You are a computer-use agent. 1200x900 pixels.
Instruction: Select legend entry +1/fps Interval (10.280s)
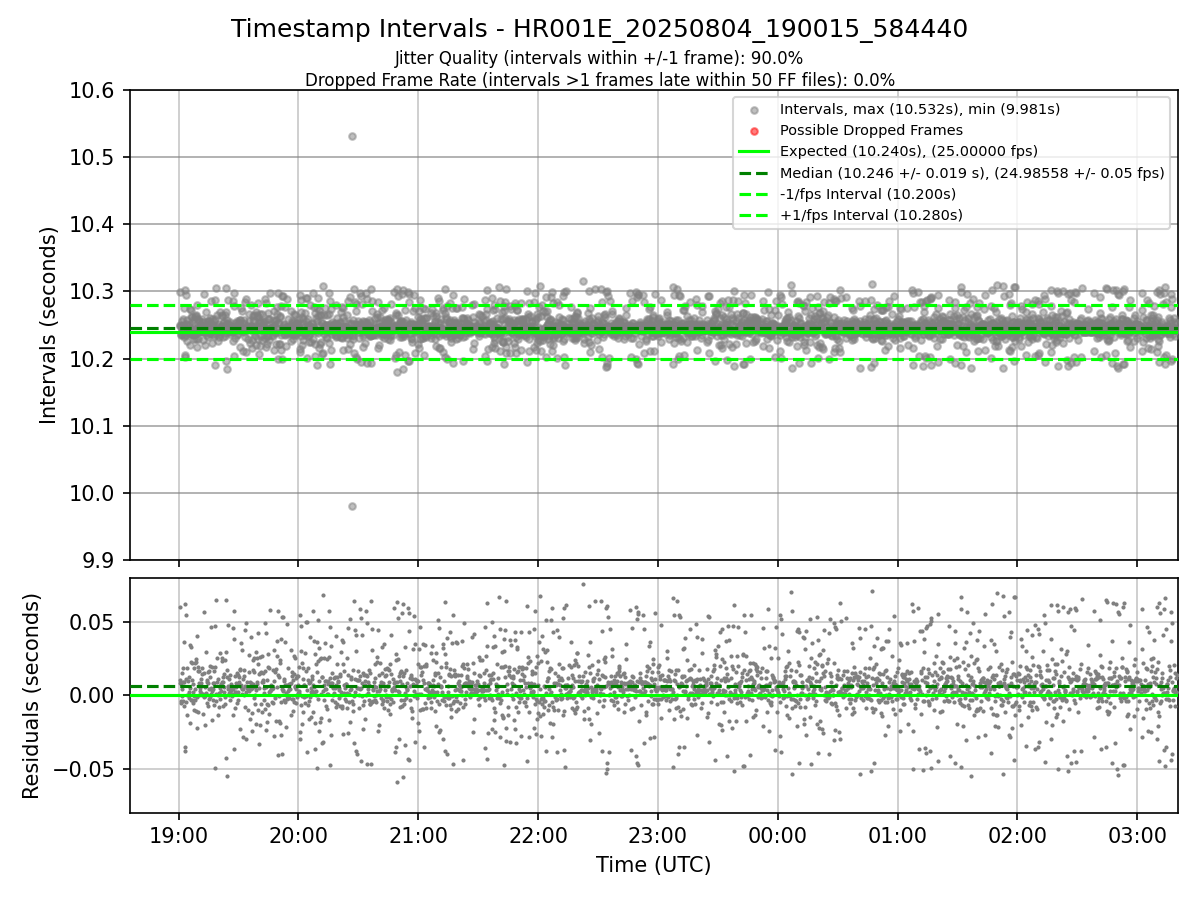point(871,215)
